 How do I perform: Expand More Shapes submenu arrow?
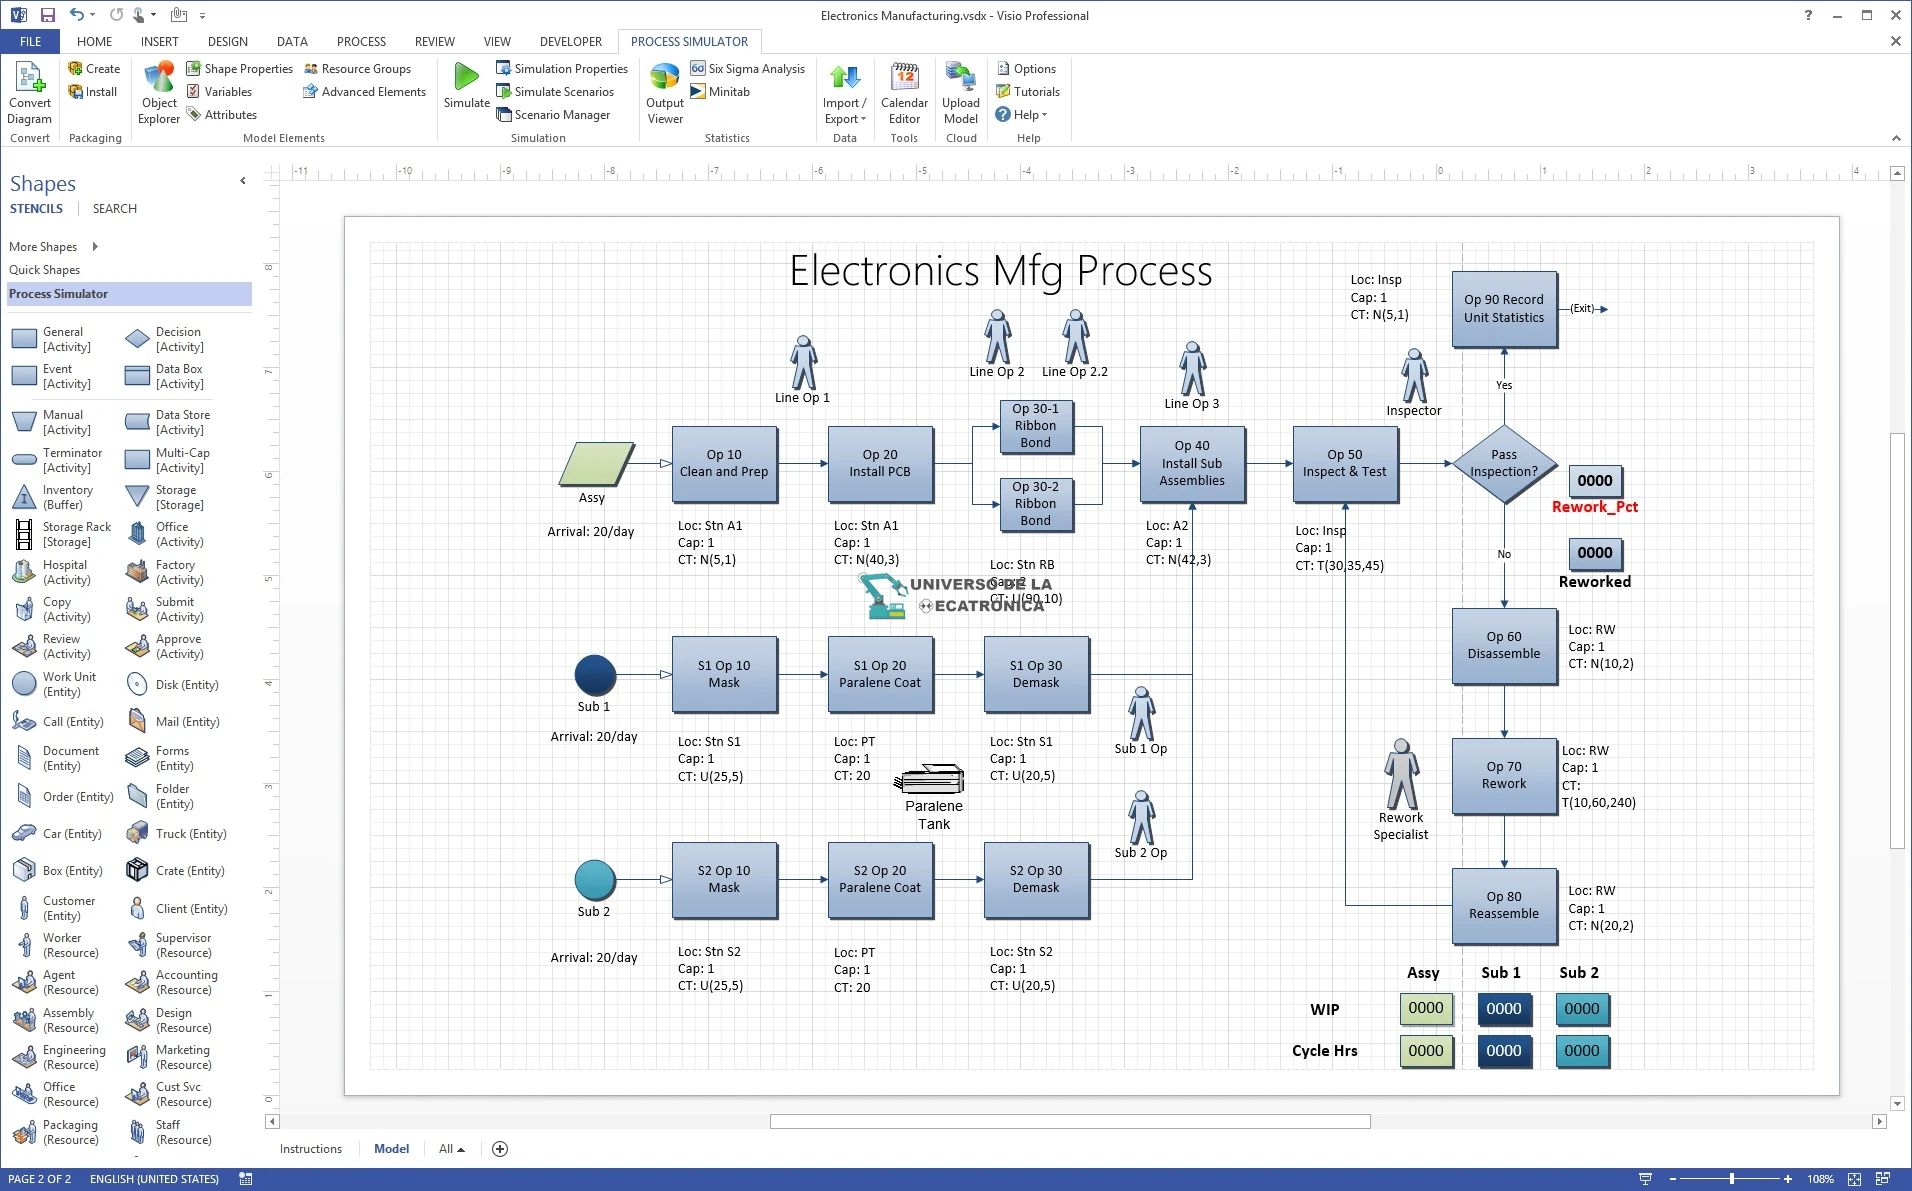[x=95, y=247]
